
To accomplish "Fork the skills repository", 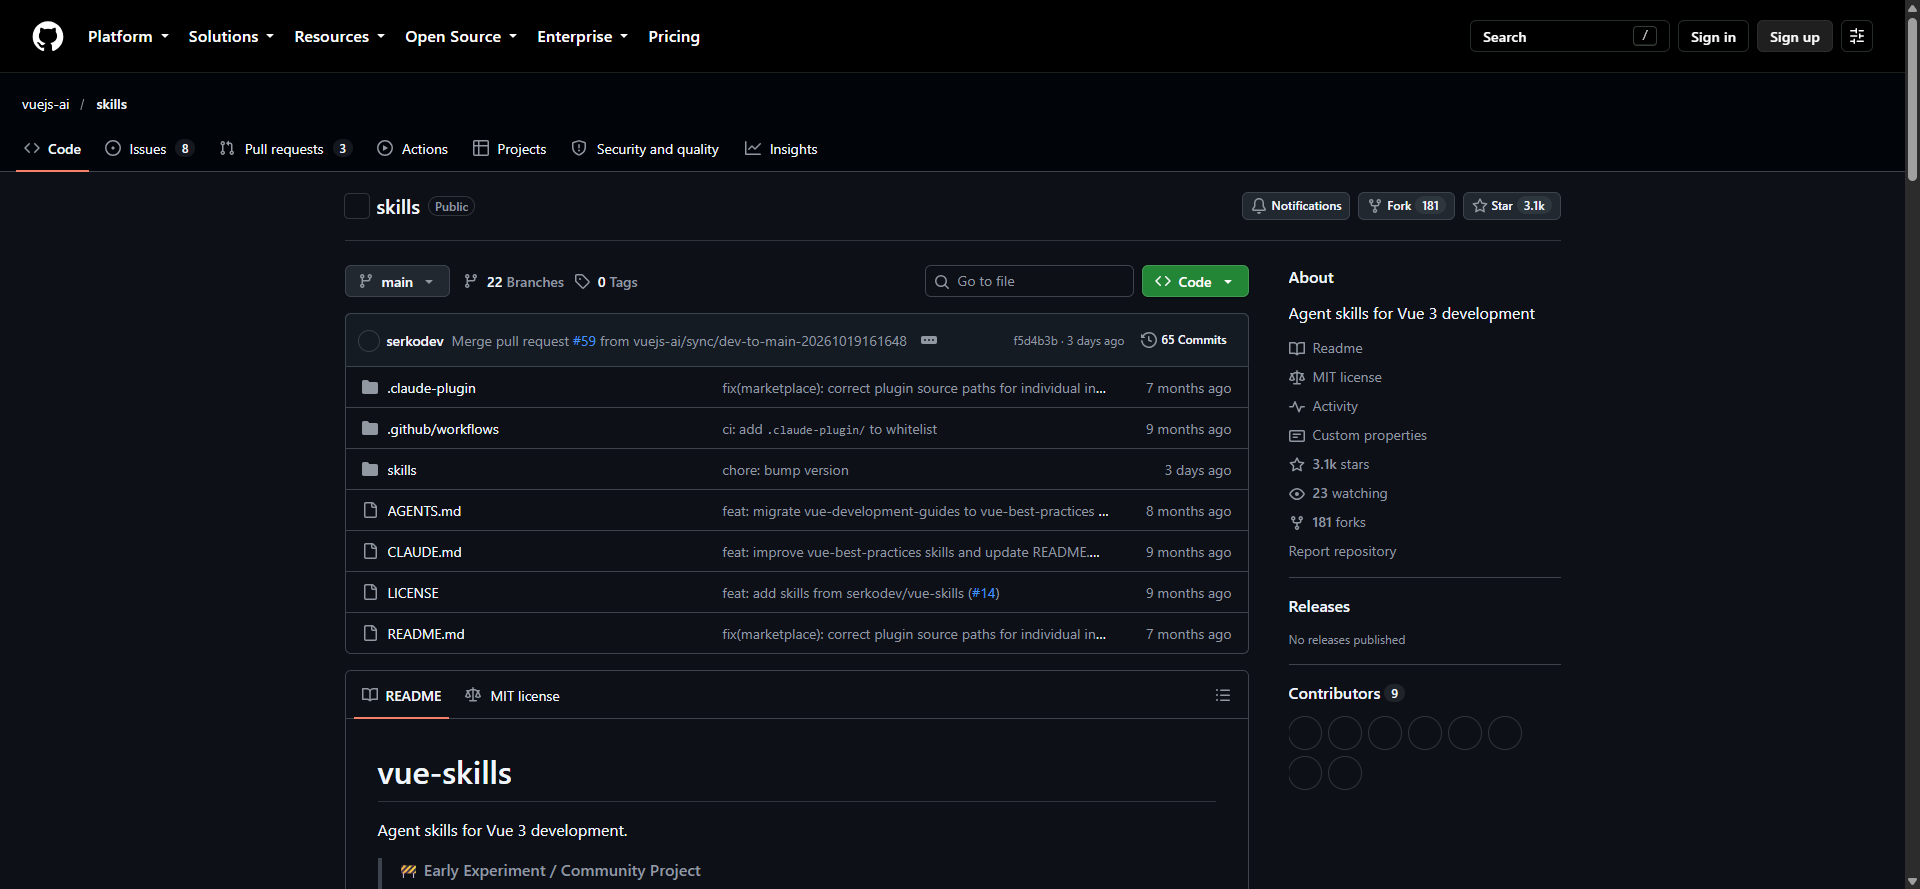I will tap(1406, 206).
